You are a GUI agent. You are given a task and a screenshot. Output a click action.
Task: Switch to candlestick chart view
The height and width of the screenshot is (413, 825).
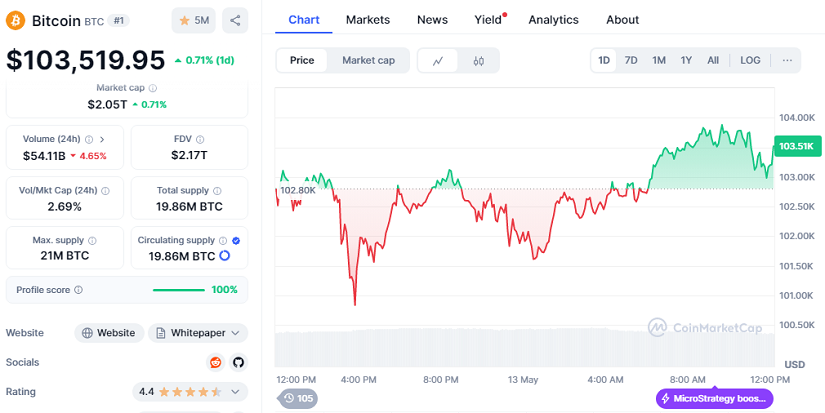pos(479,61)
